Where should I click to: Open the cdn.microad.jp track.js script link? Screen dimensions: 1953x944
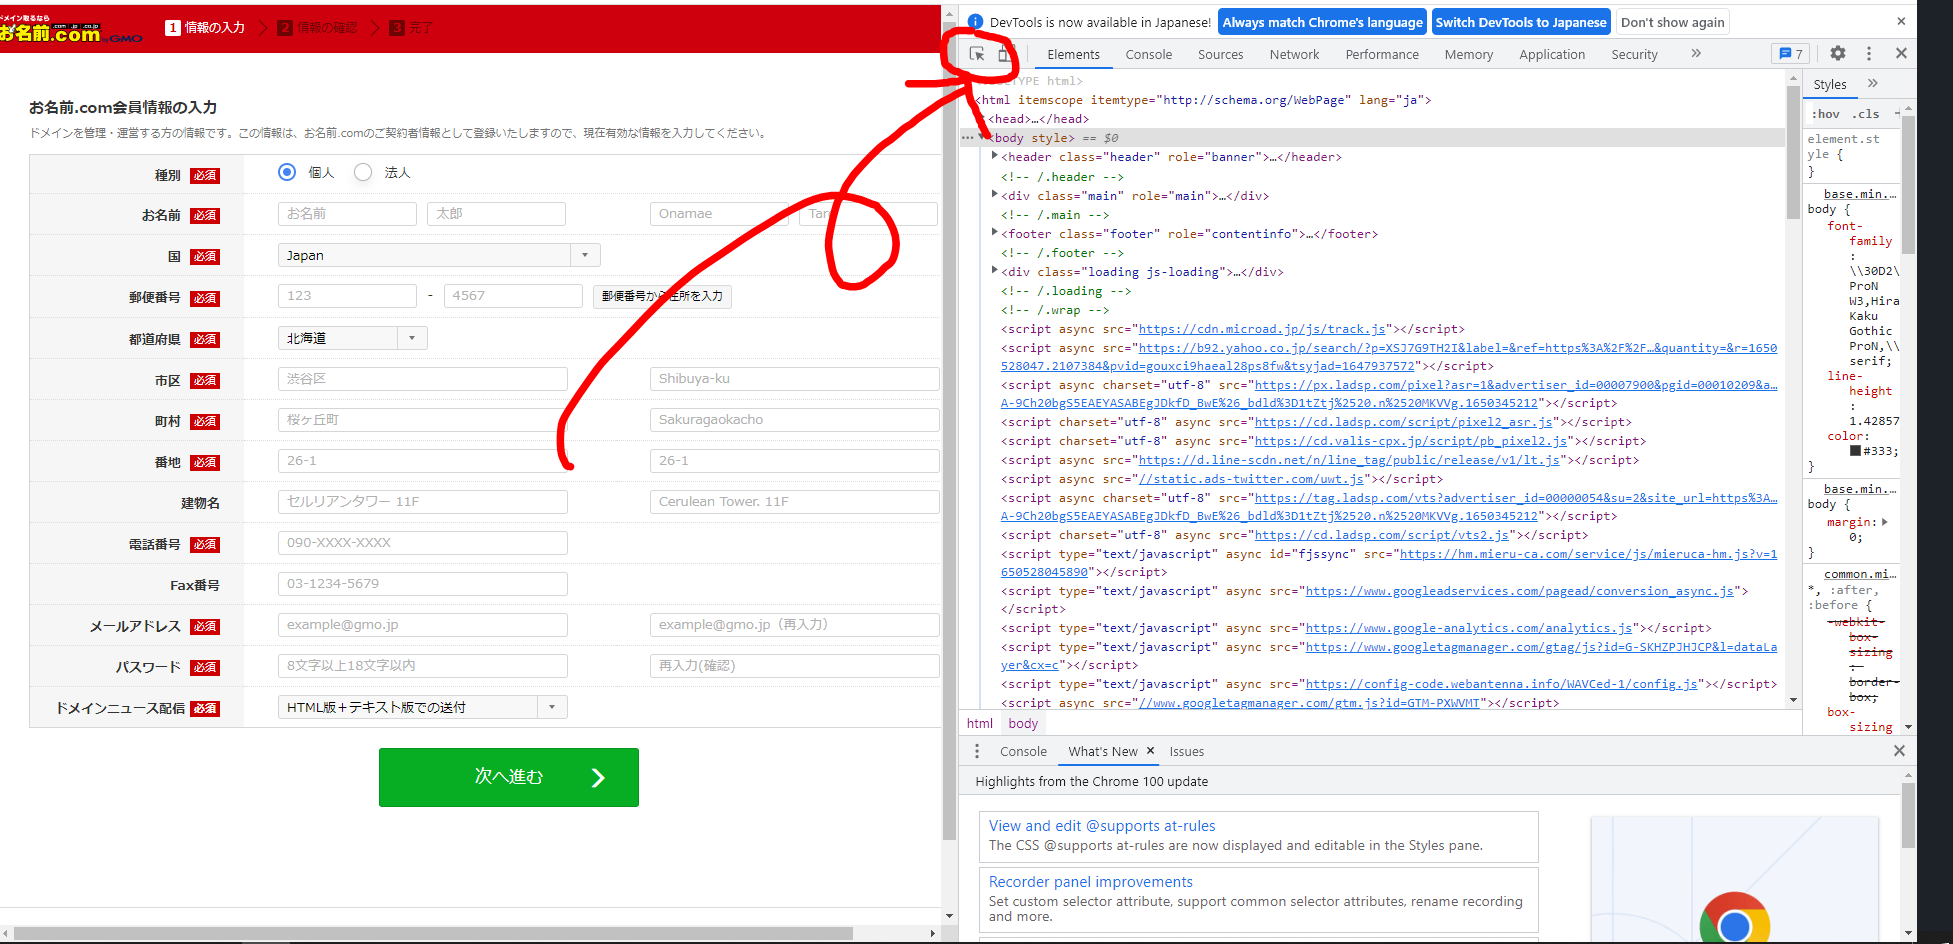(x=1262, y=329)
